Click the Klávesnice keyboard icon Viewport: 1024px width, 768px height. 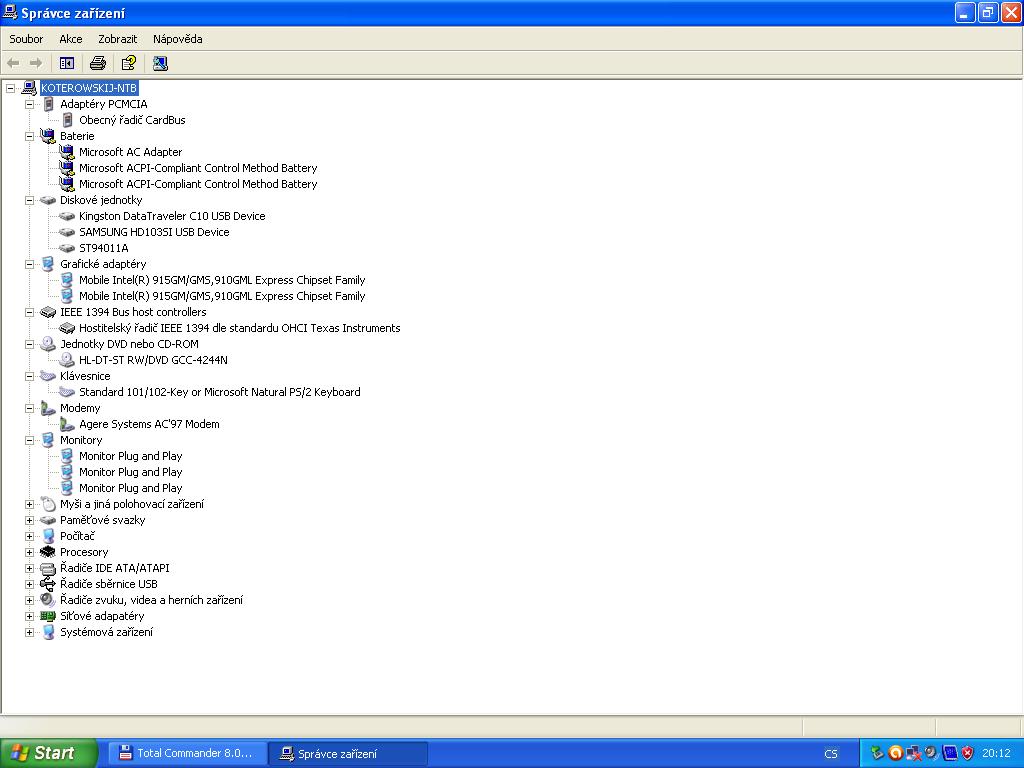coord(48,376)
